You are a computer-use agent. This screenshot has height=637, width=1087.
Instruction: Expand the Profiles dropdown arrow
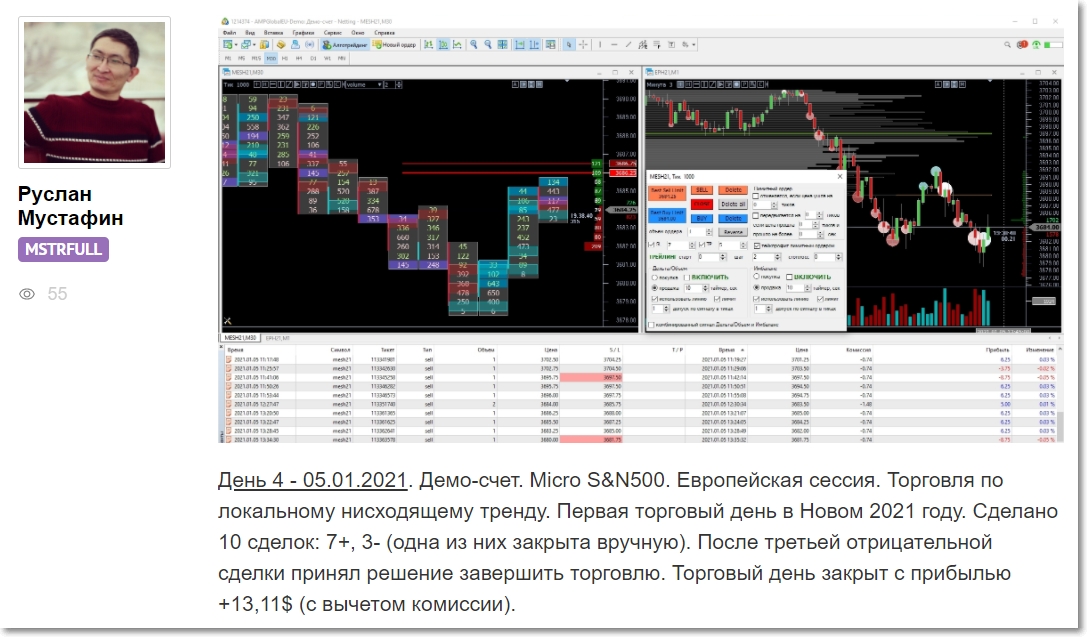coord(254,44)
